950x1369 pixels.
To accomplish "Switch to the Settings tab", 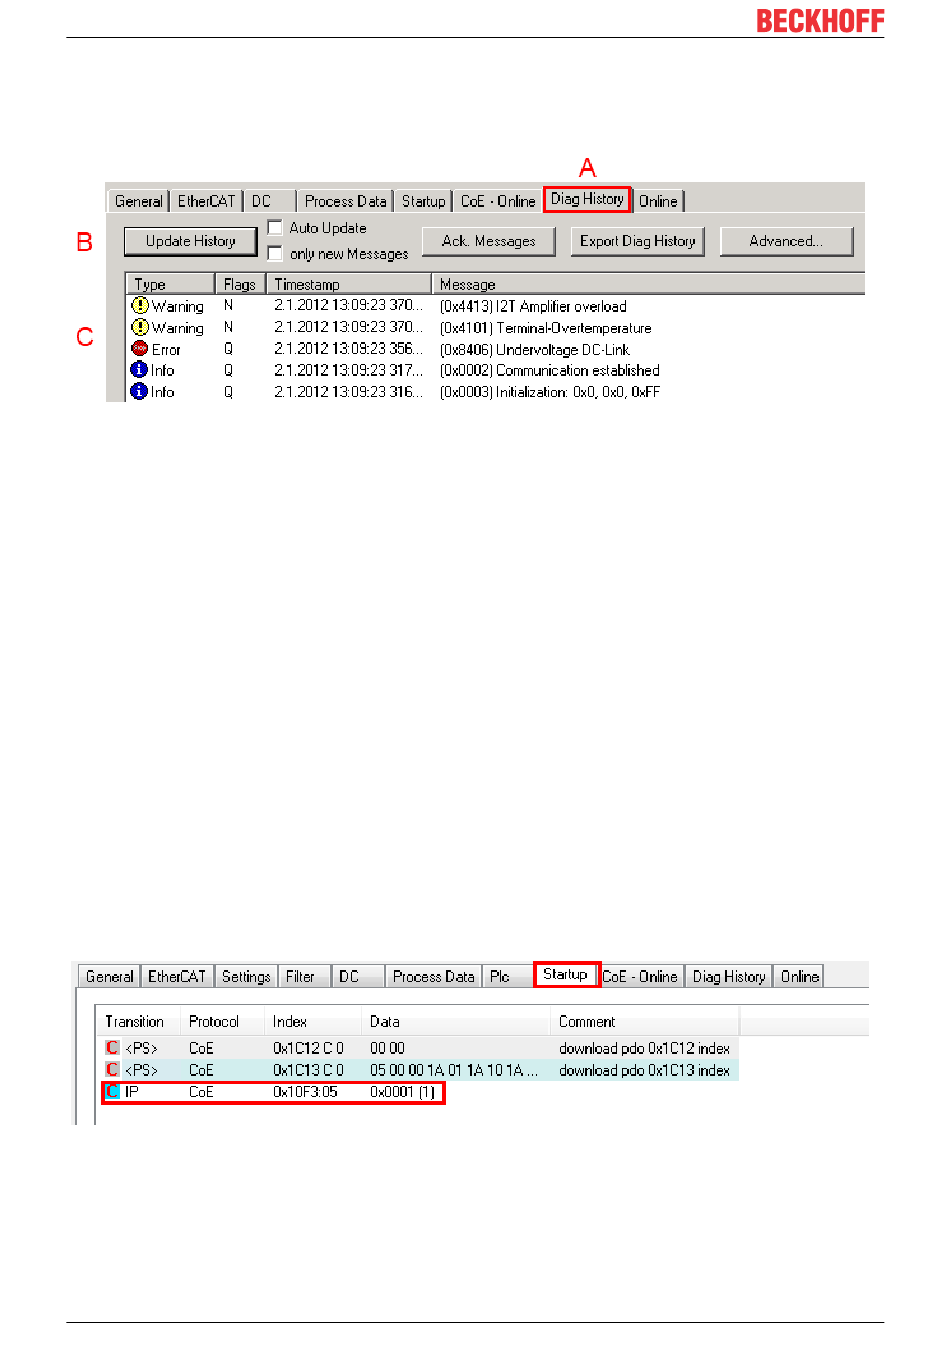I will coord(246,976).
